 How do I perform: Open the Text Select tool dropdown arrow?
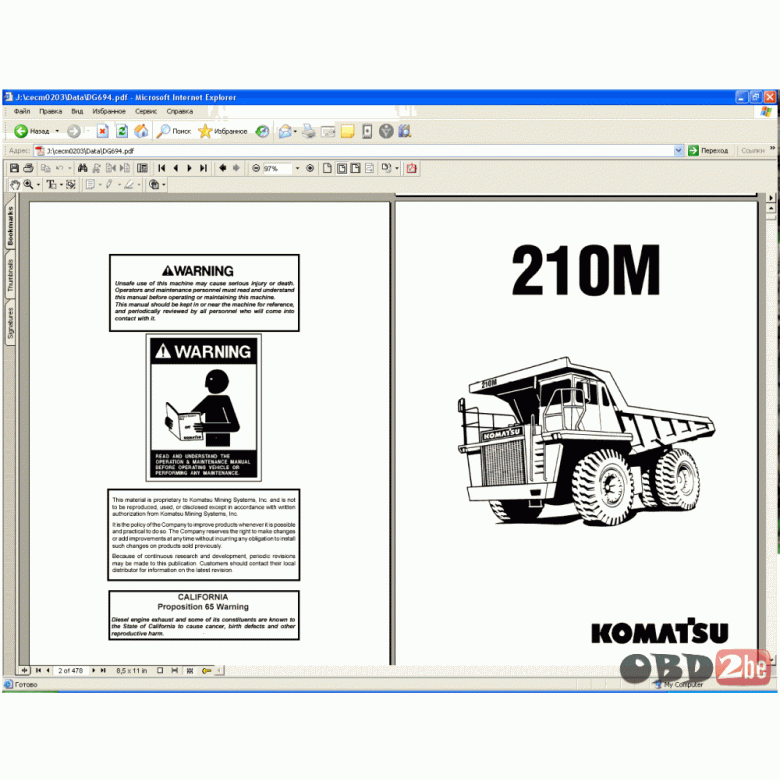pos(61,185)
